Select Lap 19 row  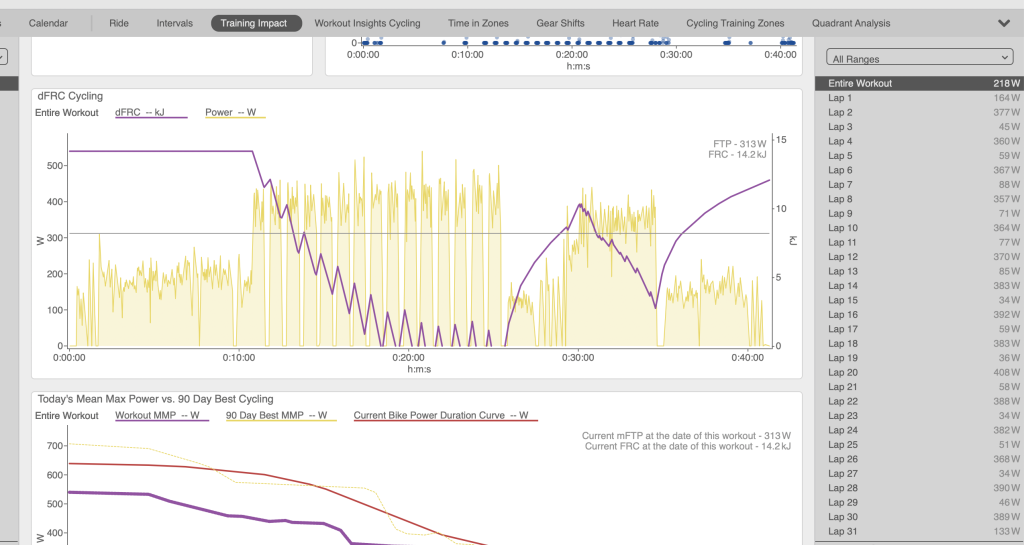pyautogui.click(x=920, y=358)
